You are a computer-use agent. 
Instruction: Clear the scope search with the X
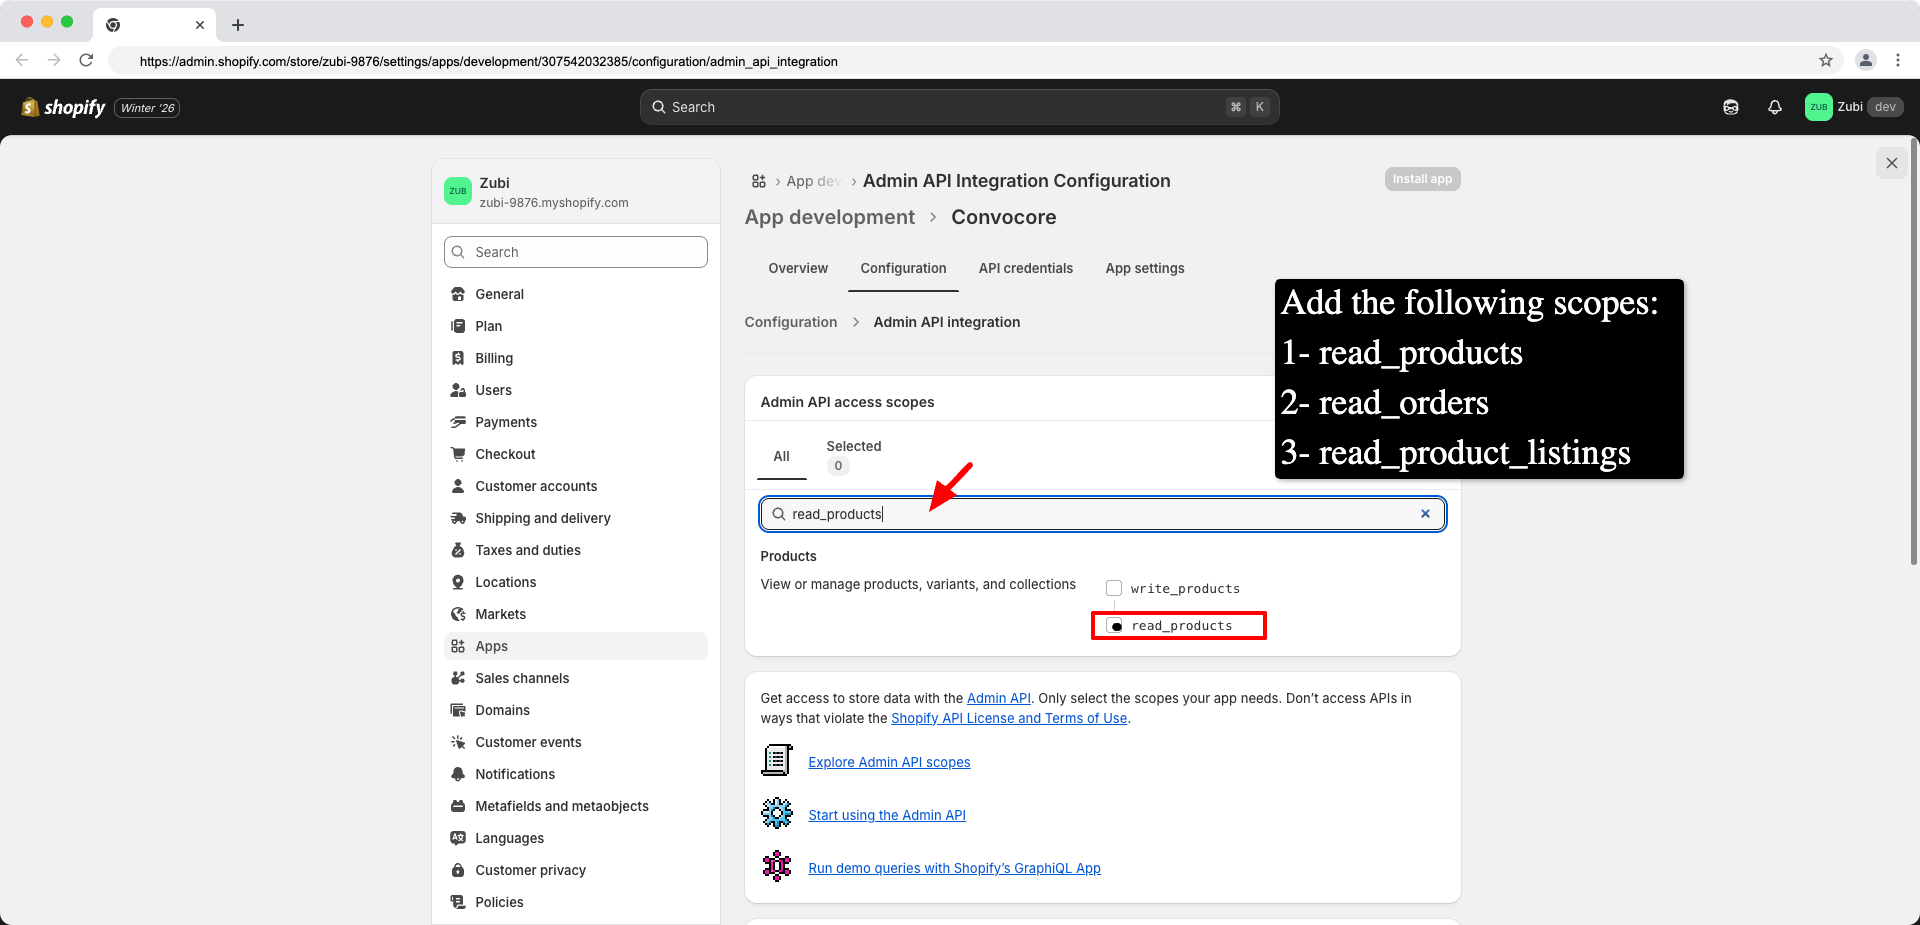coord(1425,514)
